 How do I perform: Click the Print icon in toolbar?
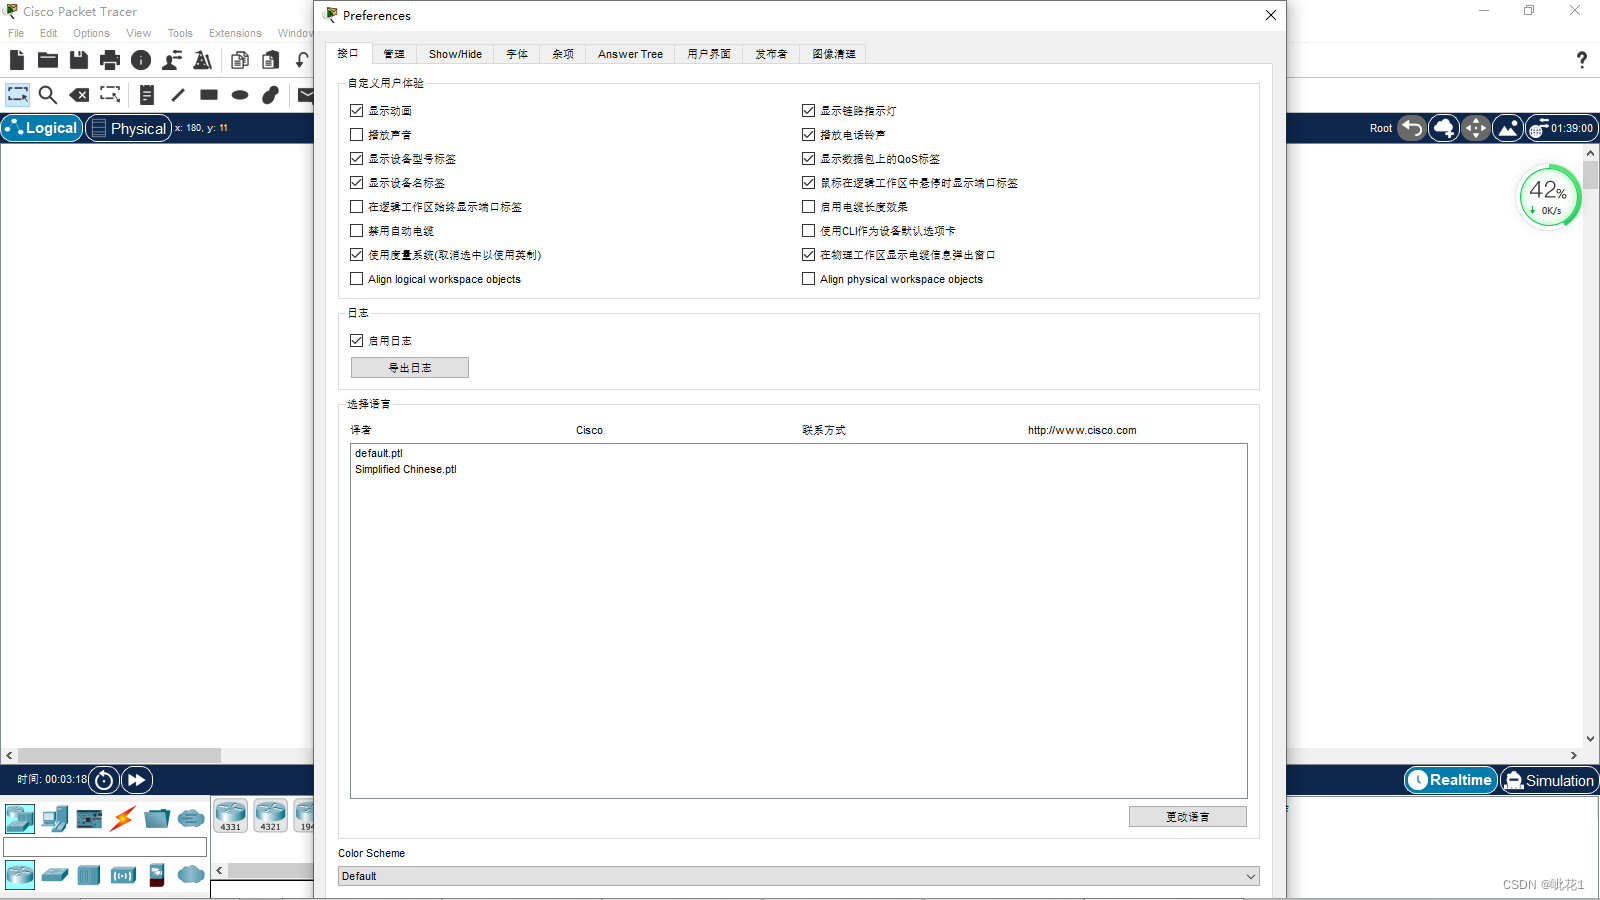pos(110,60)
